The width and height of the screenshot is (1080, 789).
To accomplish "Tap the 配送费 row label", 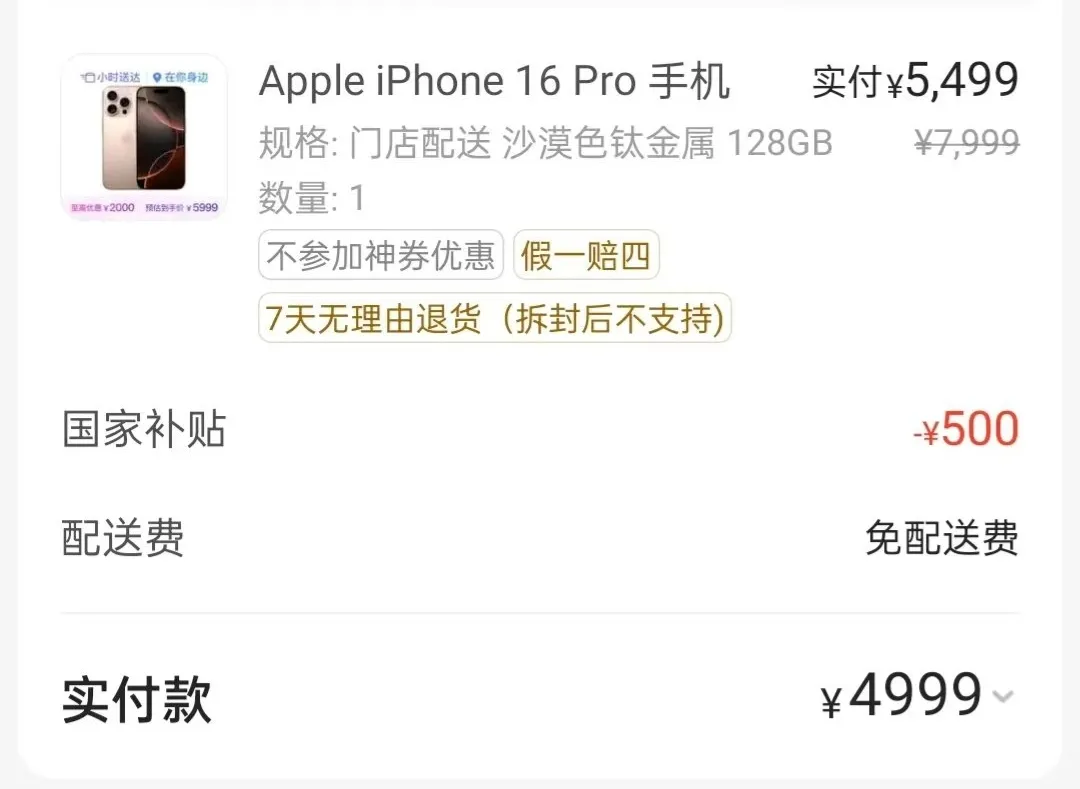I will click(x=123, y=537).
